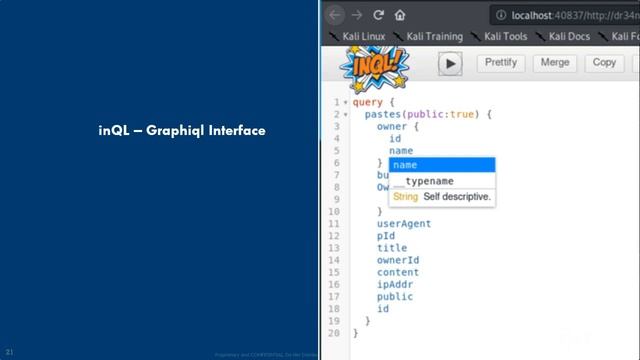The width and height of the screenshot is (640, 360).
Task: Click line number 11 in gutter
Action: coord(334,224)
